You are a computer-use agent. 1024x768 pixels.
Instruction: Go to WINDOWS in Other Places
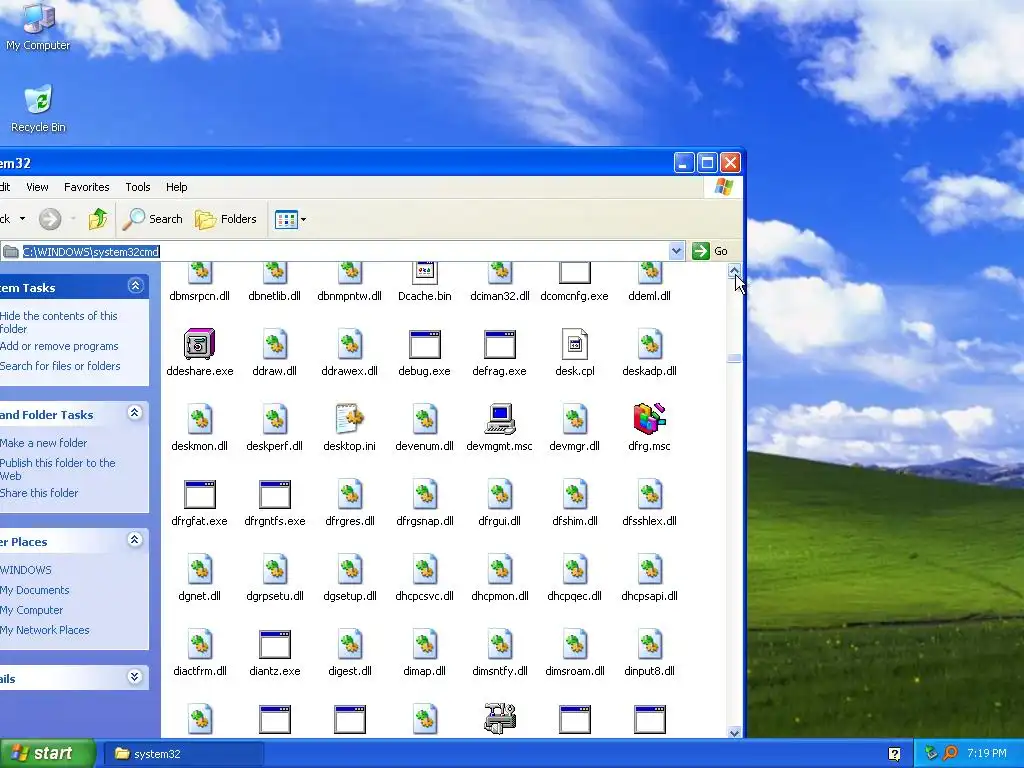point(25,570)
